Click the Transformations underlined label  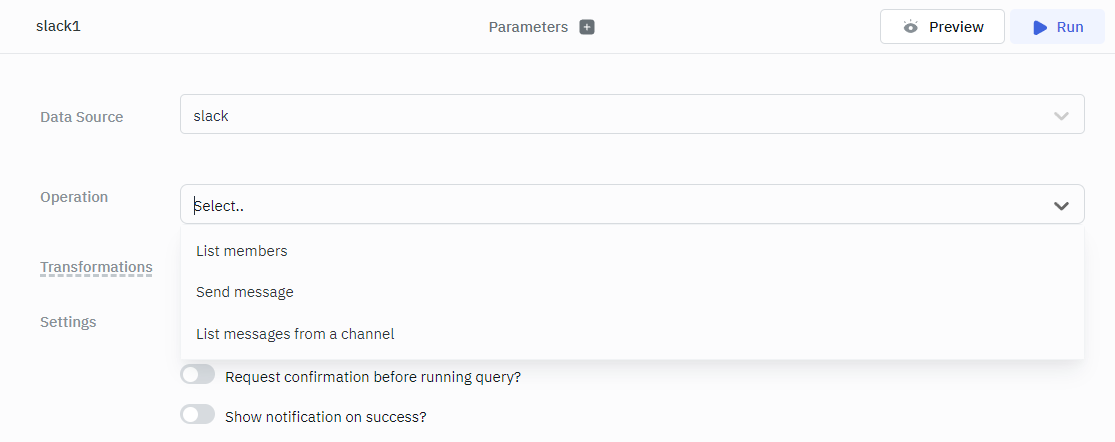[x=96, y=267]
